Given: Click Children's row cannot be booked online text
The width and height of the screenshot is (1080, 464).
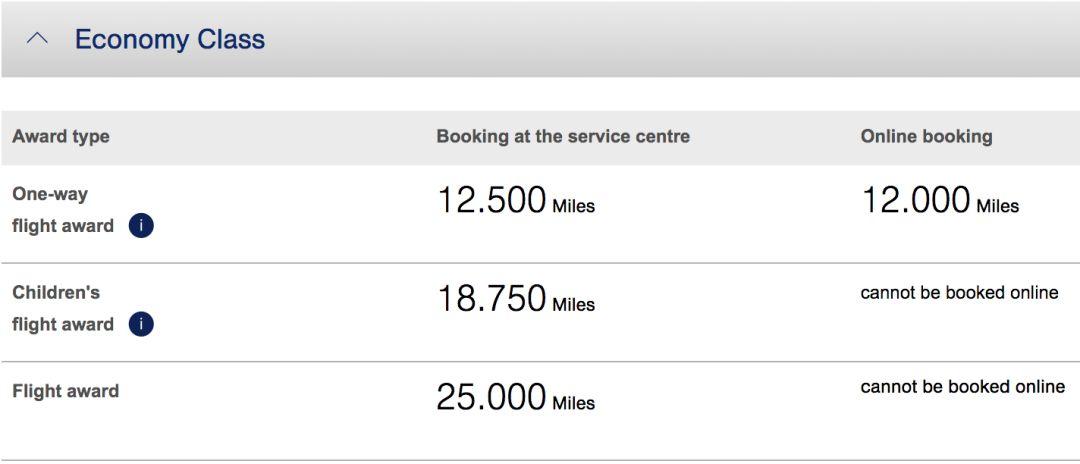Looking at the screenshot, I should click(x=959, y=293).
